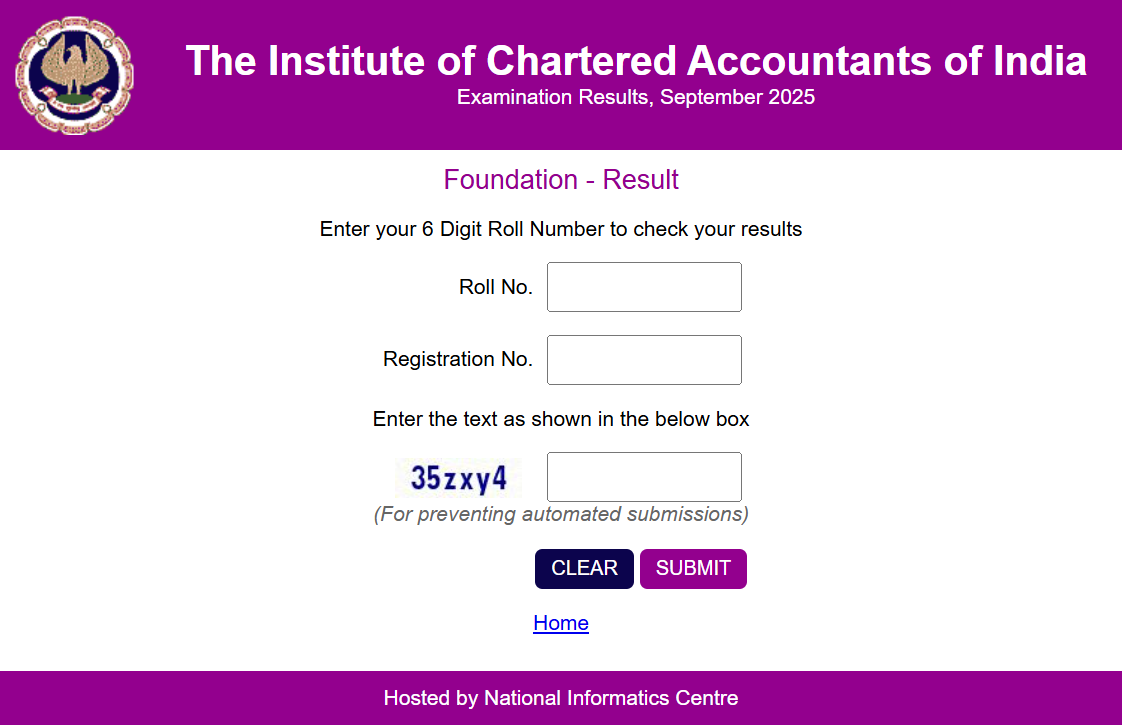Clear the form using the dark CLEAR control
This screenshot has width=1122, height=725.
tap(584, 568)
